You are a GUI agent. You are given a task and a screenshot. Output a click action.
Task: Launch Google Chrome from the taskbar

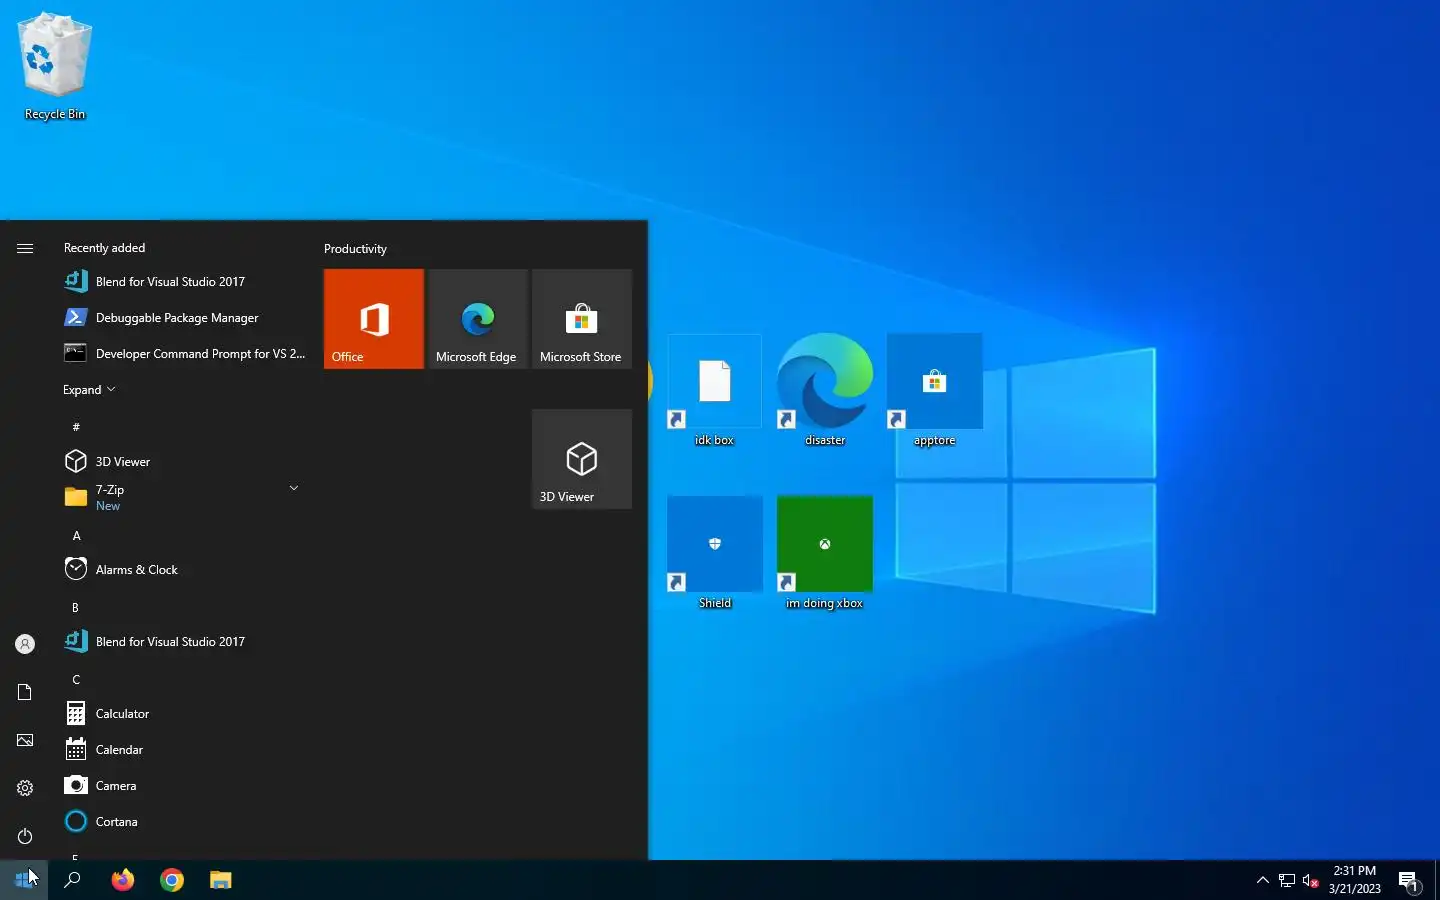coord(172,880)
